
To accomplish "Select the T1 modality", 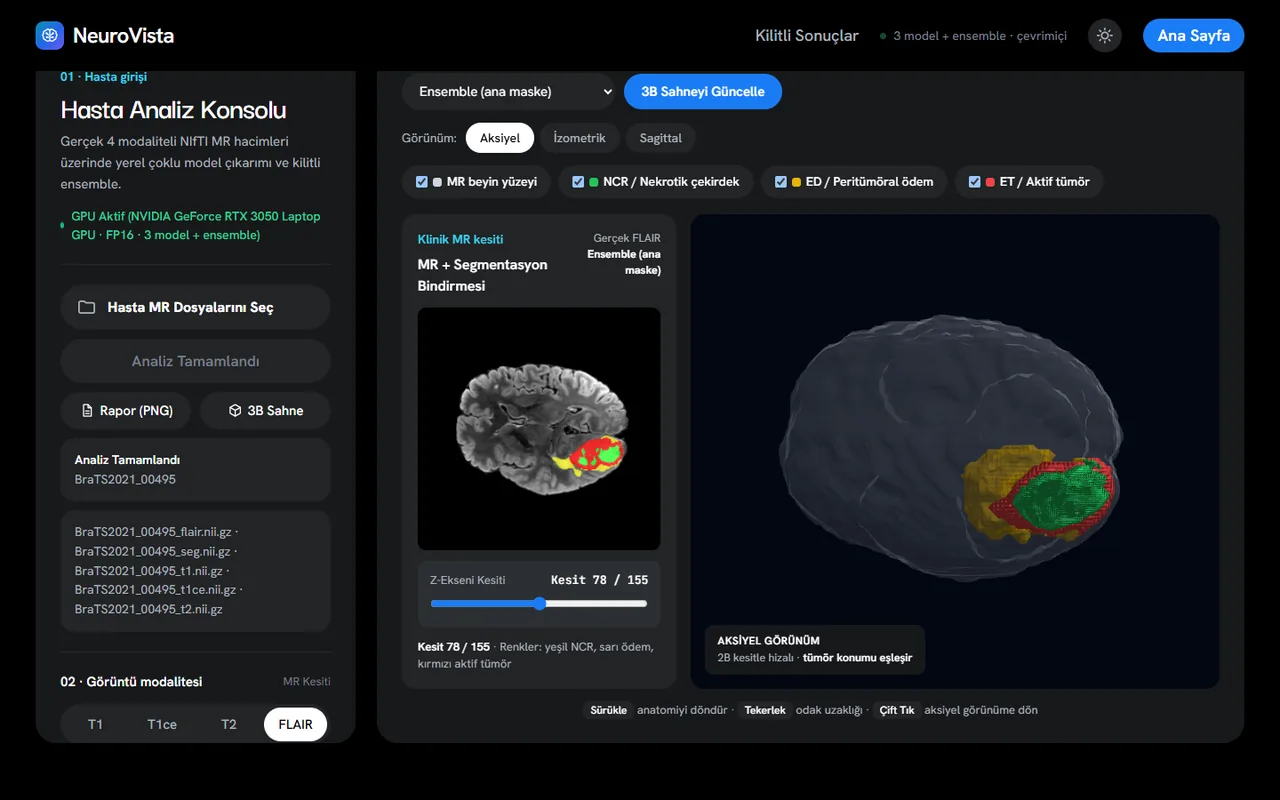I will pyautogui.click(x=95, y=724).
